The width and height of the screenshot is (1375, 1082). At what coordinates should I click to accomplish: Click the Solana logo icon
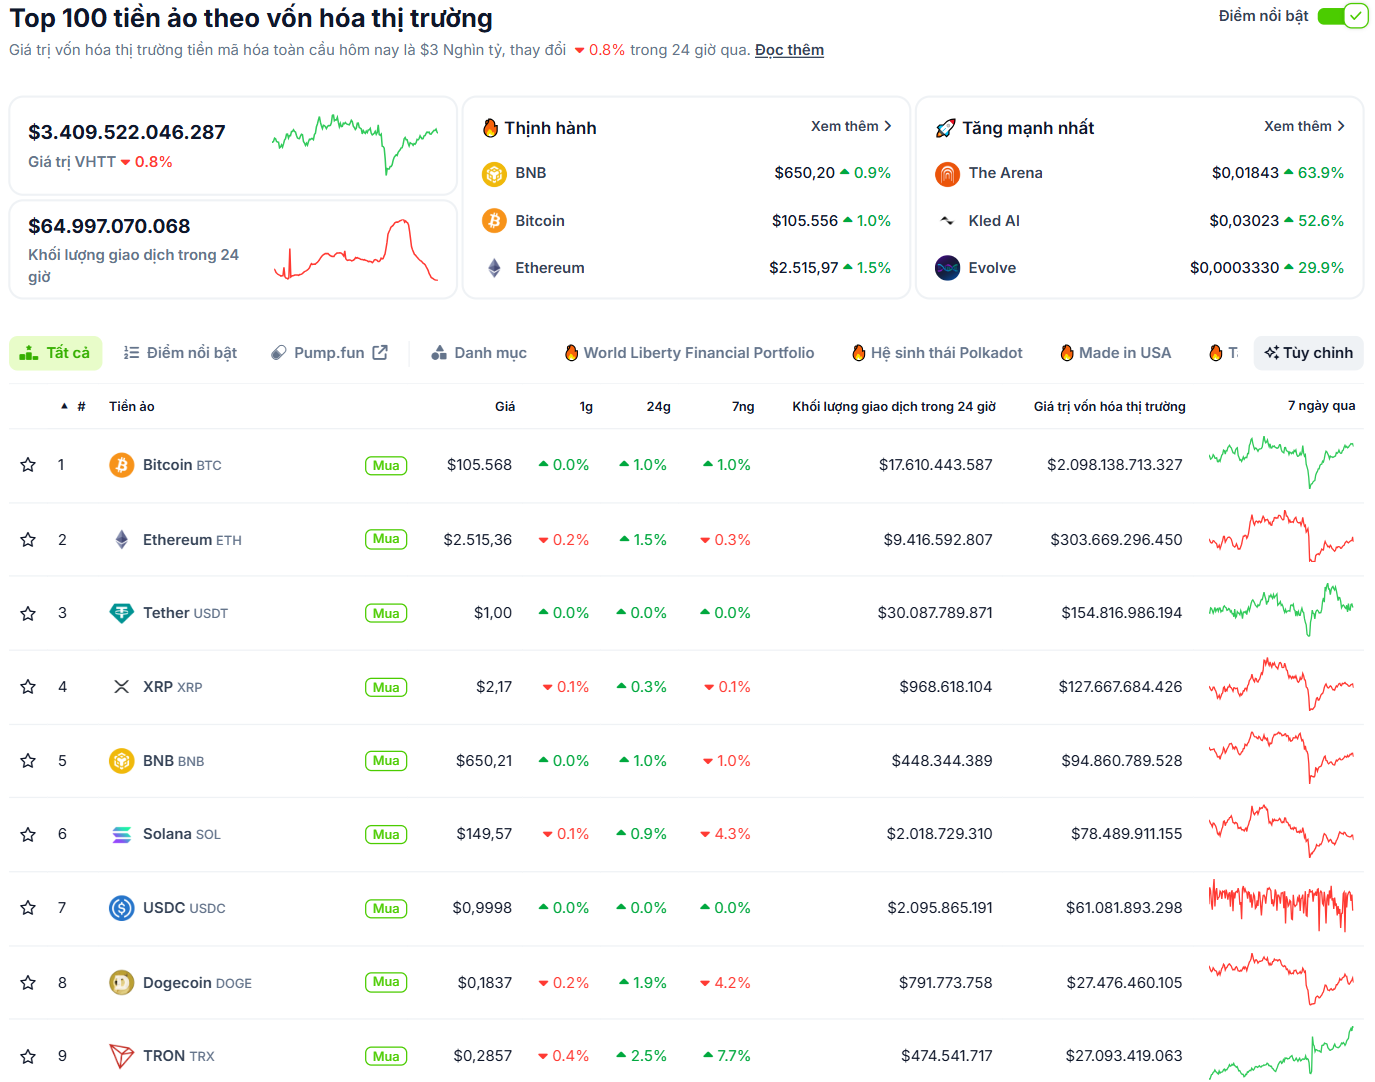[x=121, y=834]
